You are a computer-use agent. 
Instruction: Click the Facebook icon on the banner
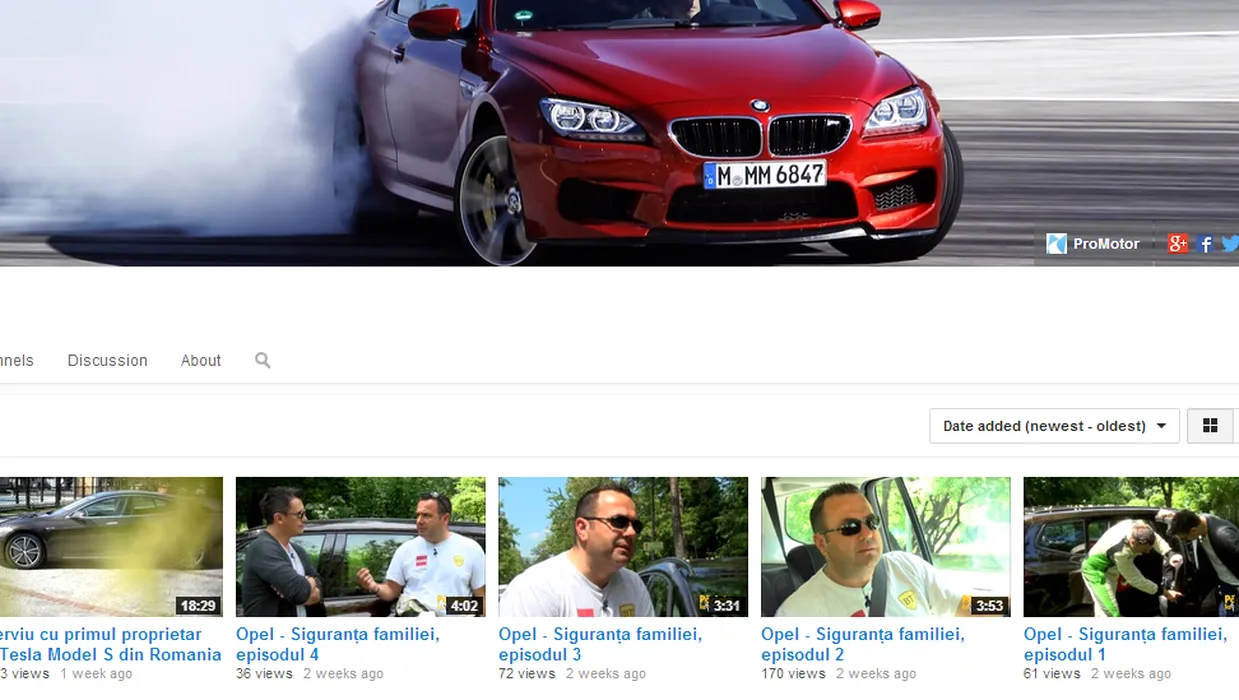(1206, 243)
